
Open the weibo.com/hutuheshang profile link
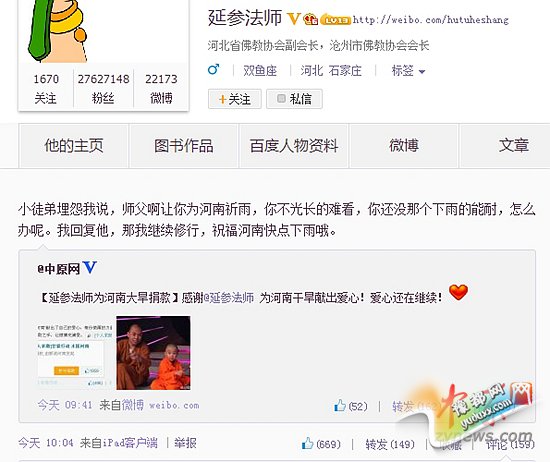coord(430,20)
